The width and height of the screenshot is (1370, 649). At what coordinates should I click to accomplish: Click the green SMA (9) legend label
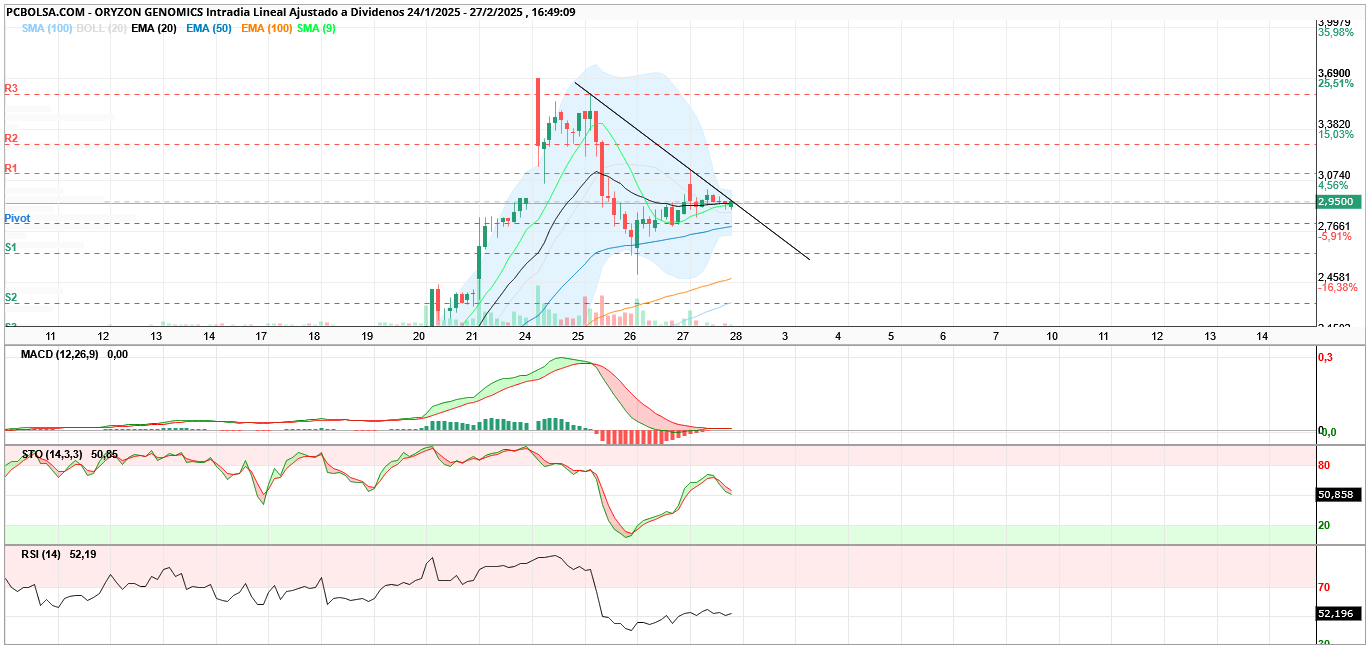click(316, 29)
